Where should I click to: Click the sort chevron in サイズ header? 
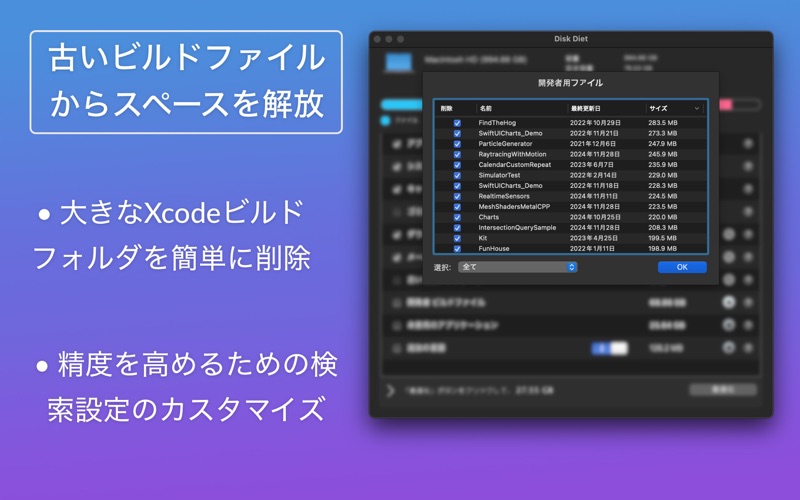pos(696,108)
